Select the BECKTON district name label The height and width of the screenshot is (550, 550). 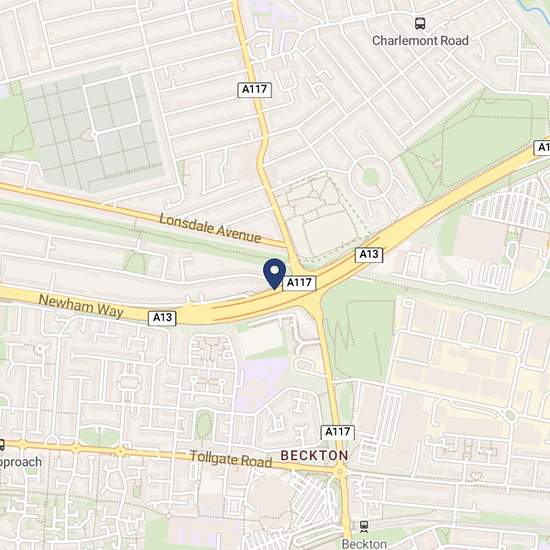pos(314,456)
